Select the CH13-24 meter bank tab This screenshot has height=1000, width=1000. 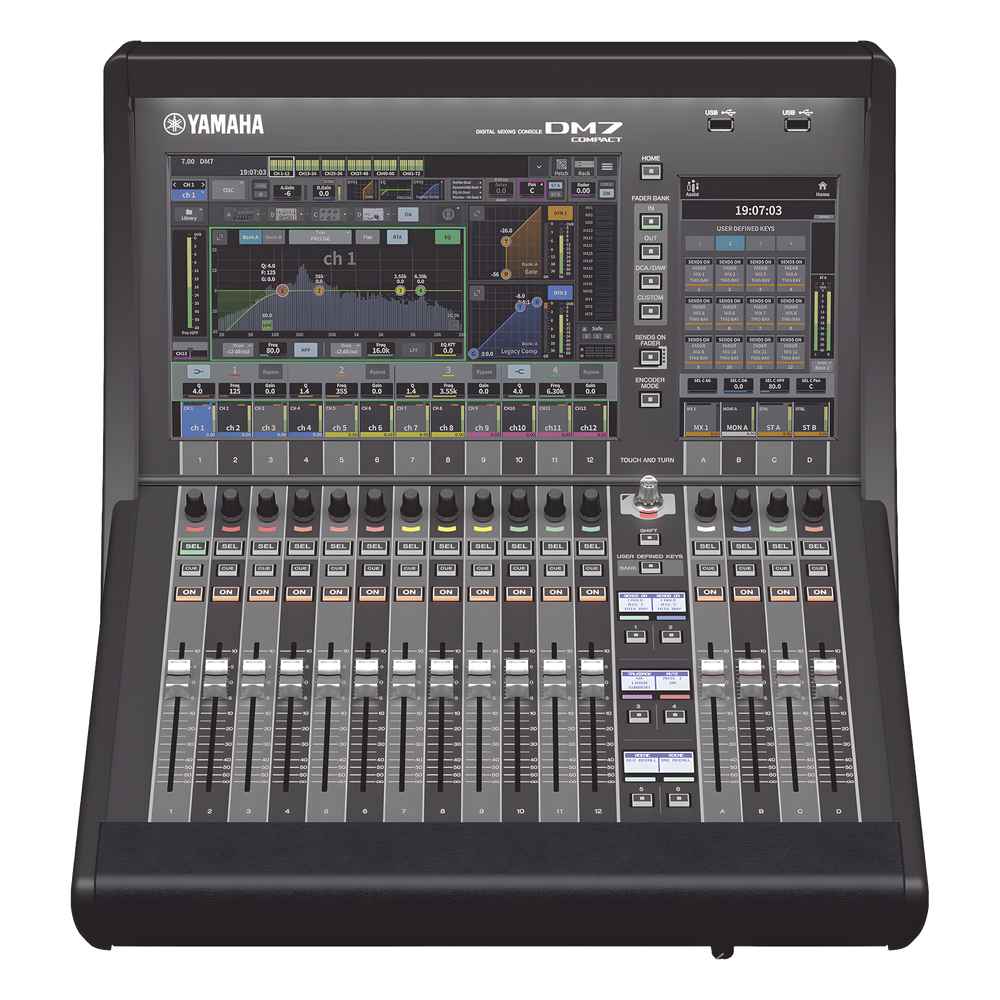pyautogui.click(x=307, y=167)
